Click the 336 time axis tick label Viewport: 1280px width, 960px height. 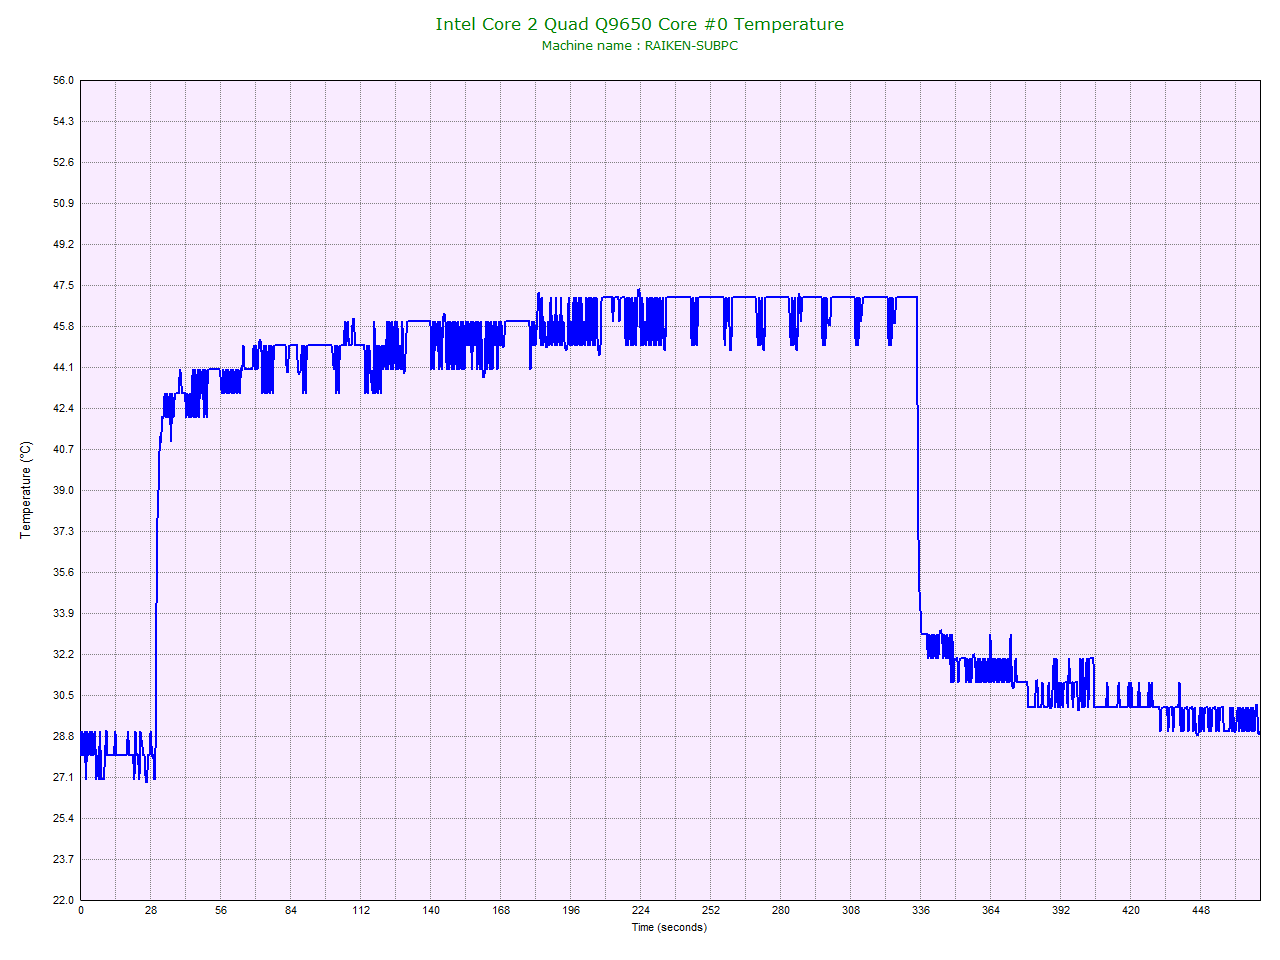[x=921, y=910]
